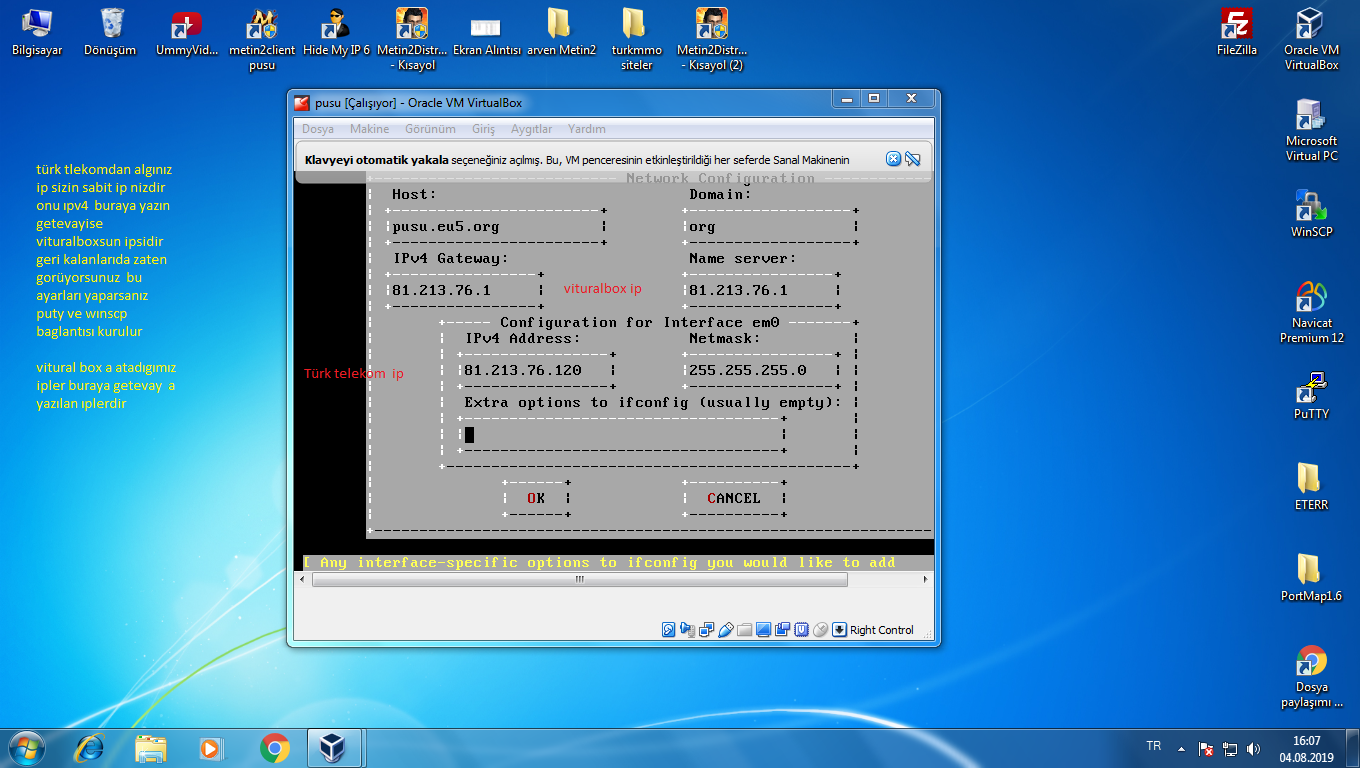Click the display monitor icon in VirtualBox status bar
The image size is (1360, 768).
click(763, 629)
